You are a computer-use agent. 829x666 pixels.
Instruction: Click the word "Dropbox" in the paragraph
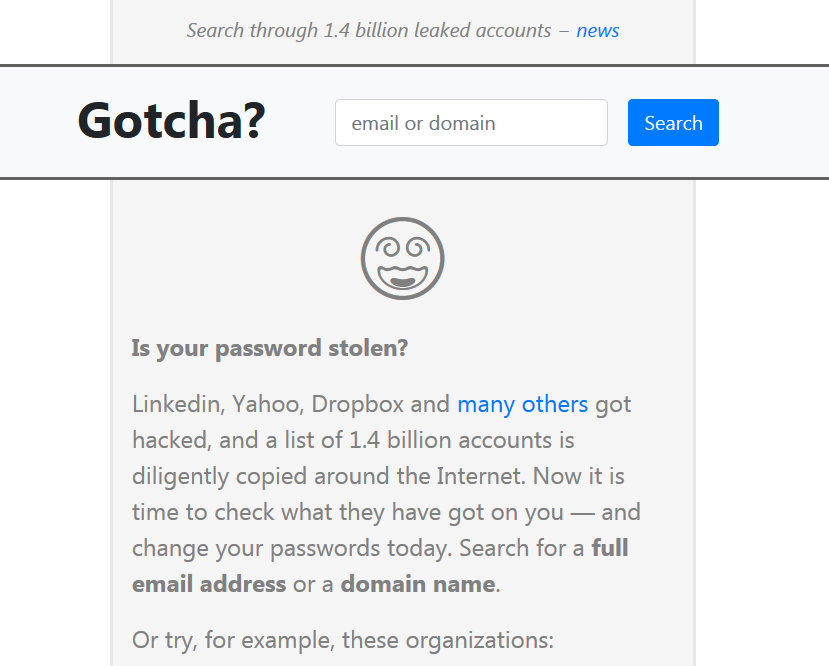click(x=357, y=405)
